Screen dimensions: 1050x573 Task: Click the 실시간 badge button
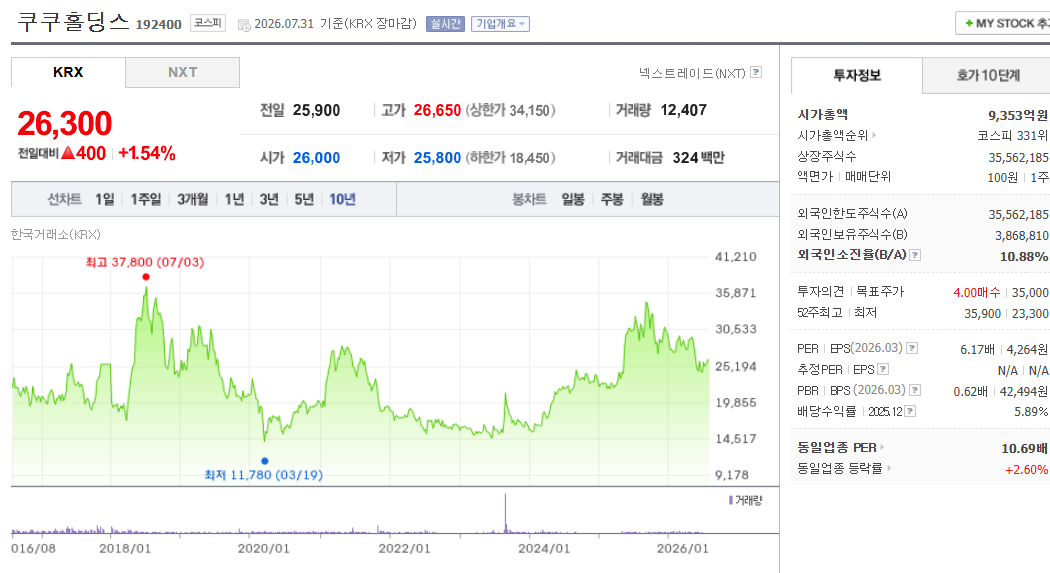[445, 24]
